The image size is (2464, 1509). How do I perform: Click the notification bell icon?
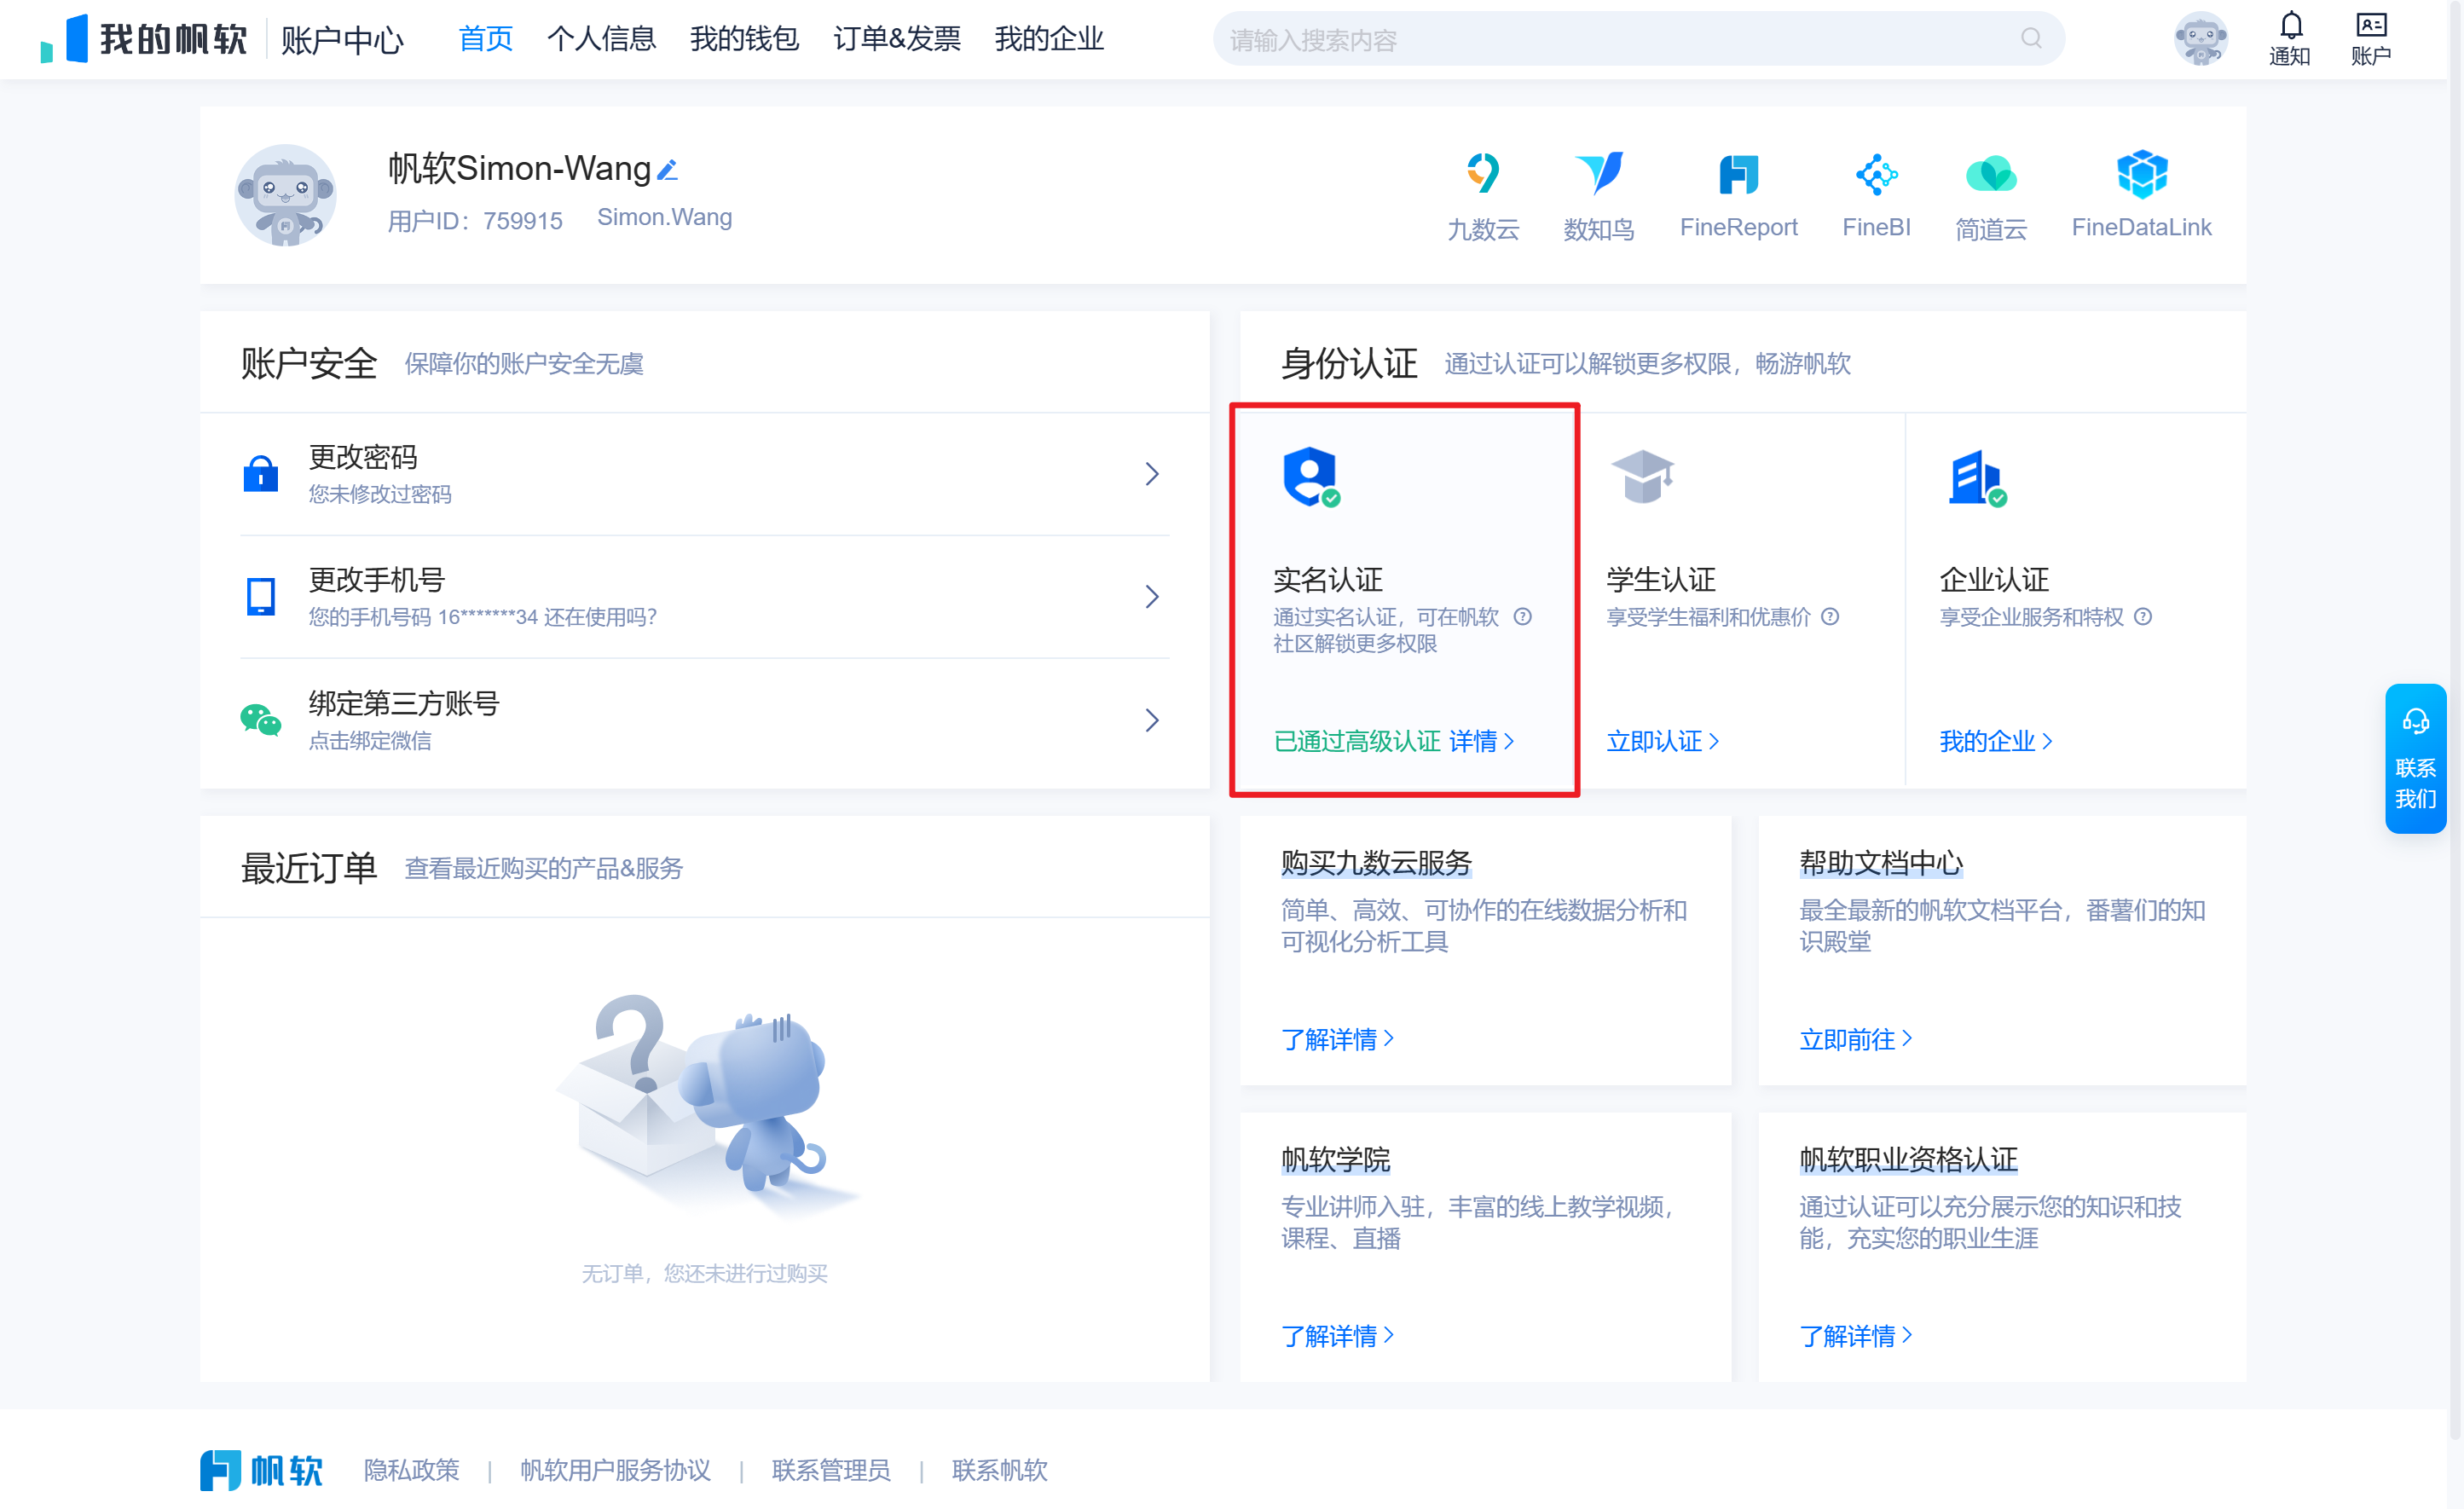2290,26
